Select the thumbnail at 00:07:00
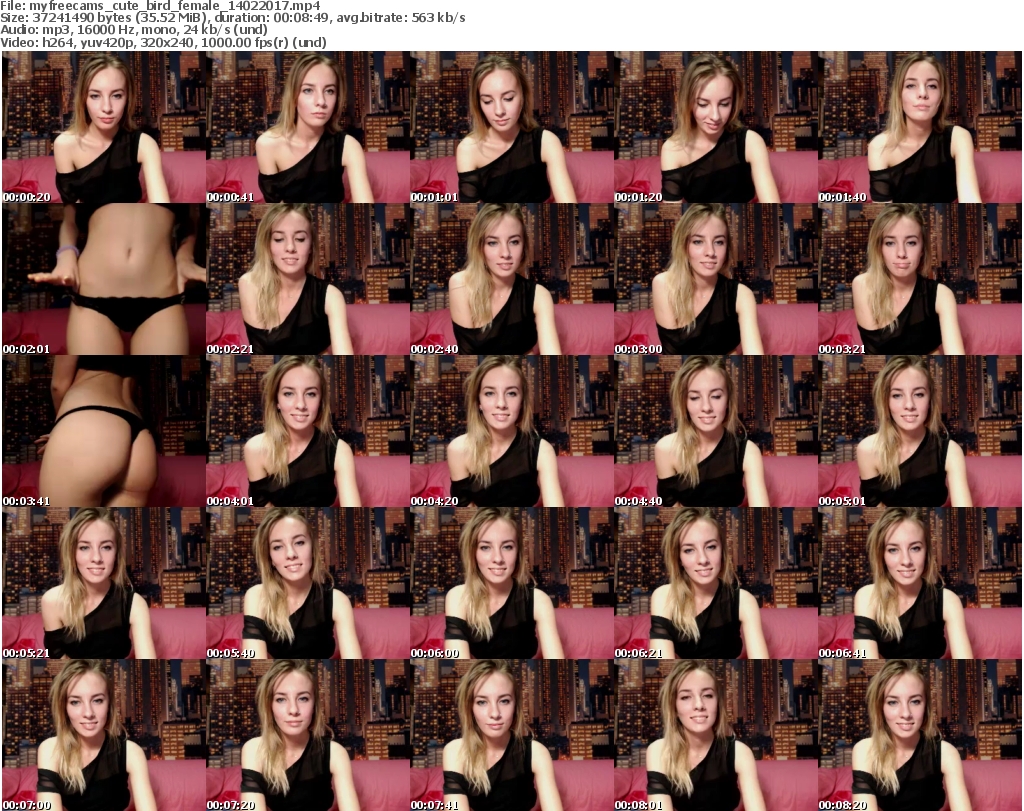The image size is (1024, 811). pos(104,735)
